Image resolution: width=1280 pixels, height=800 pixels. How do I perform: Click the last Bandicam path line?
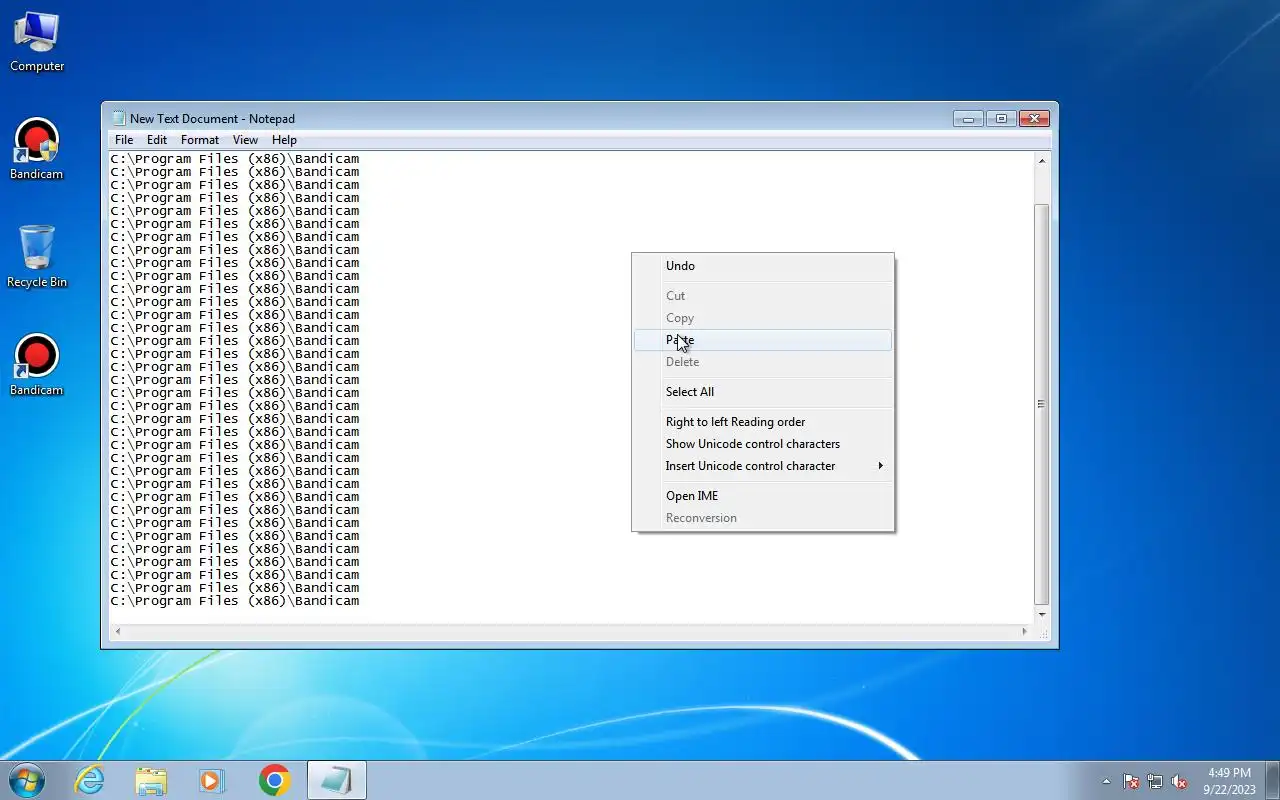[235, 601]
